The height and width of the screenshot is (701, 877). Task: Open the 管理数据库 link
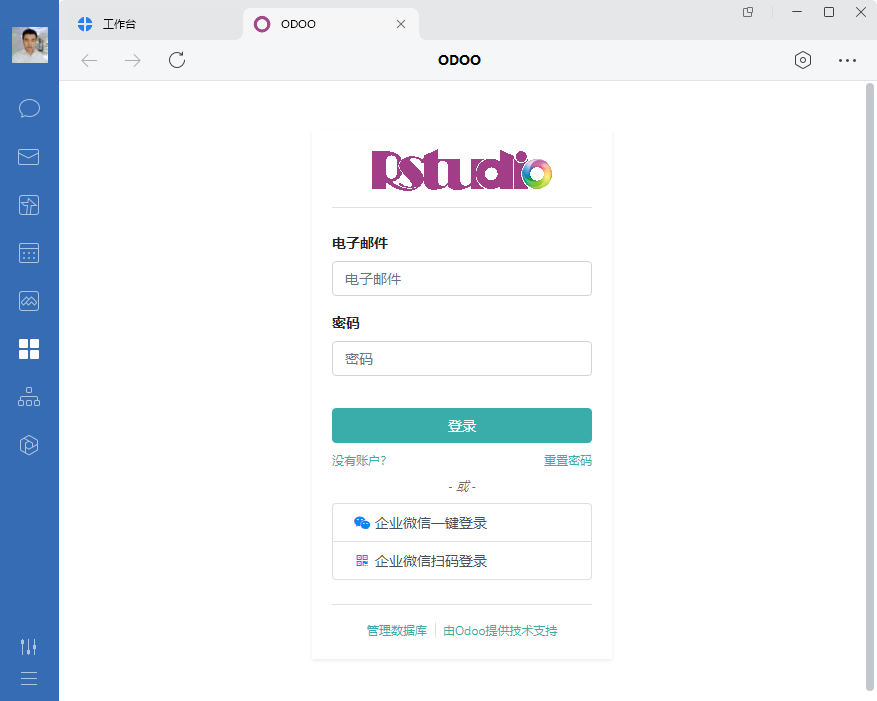tap(397, 631)
